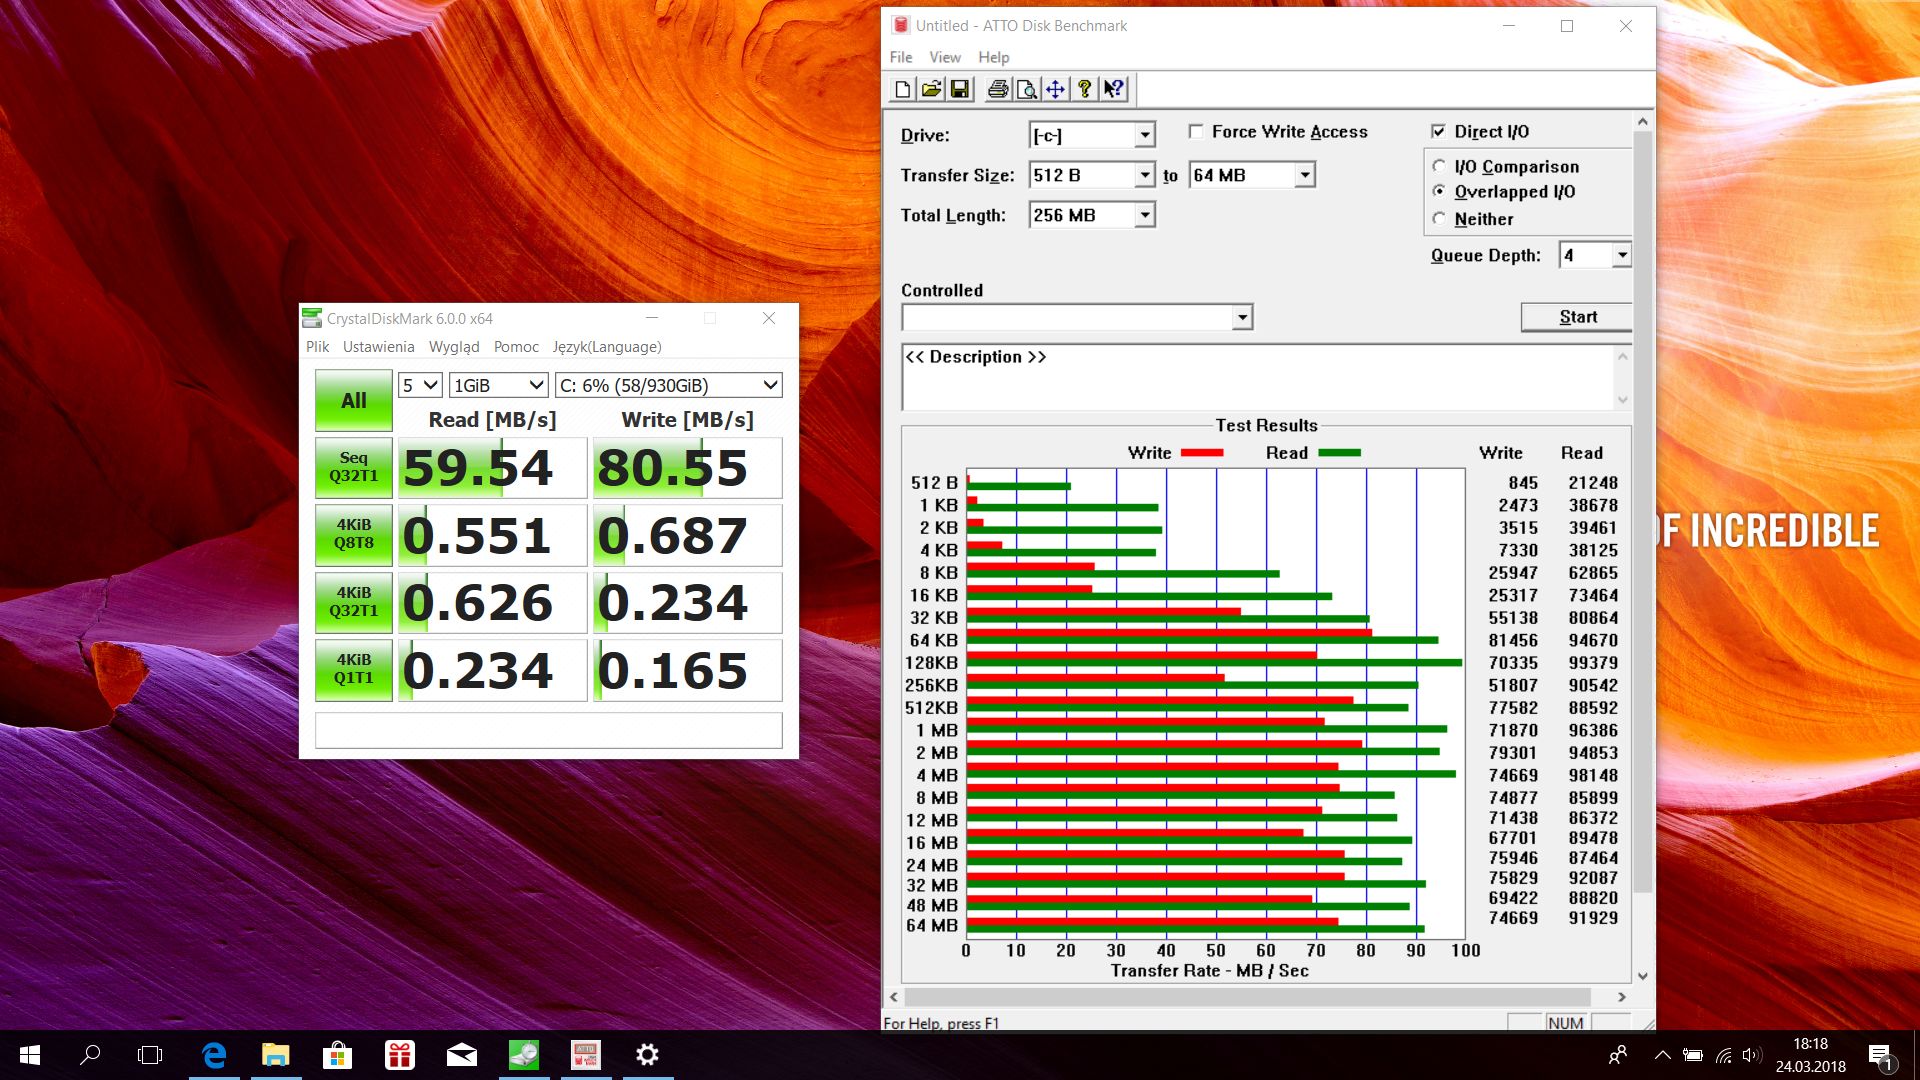Click the blue four-arrow move icon
Screen dimensions: 1920x1080
click(1055, 90)
